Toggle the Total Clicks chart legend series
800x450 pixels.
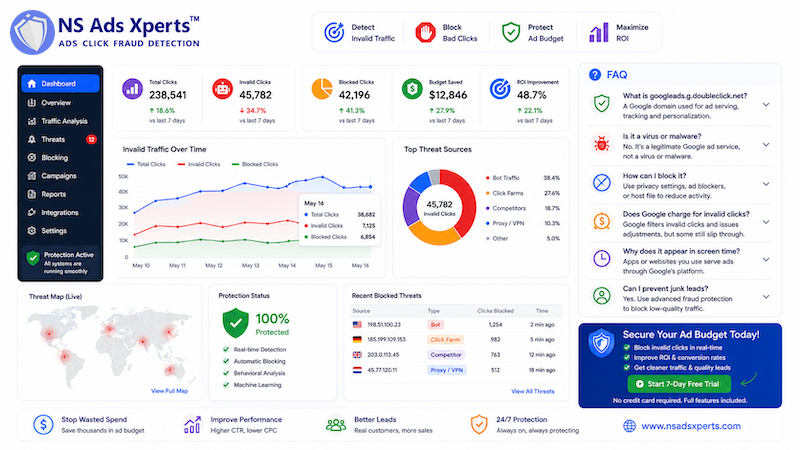[x=146, y=164]
